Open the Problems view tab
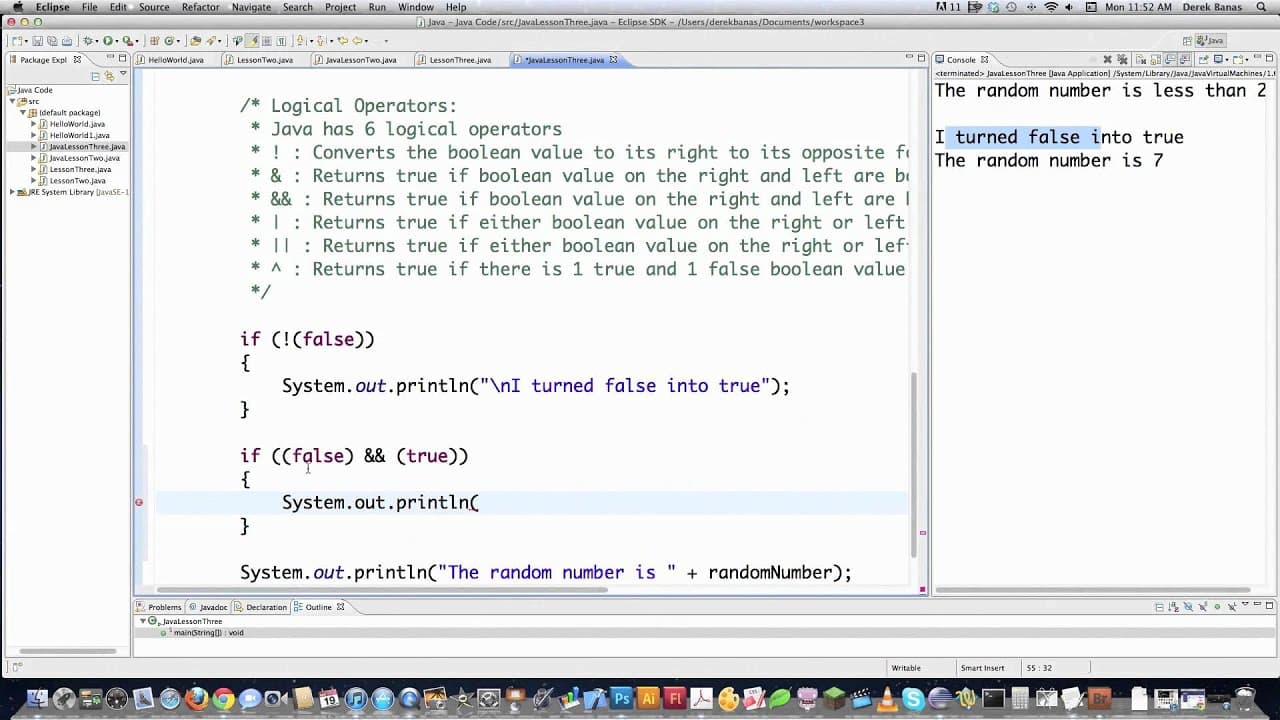This screenshot has width=1280, height=720. (164, 607)
